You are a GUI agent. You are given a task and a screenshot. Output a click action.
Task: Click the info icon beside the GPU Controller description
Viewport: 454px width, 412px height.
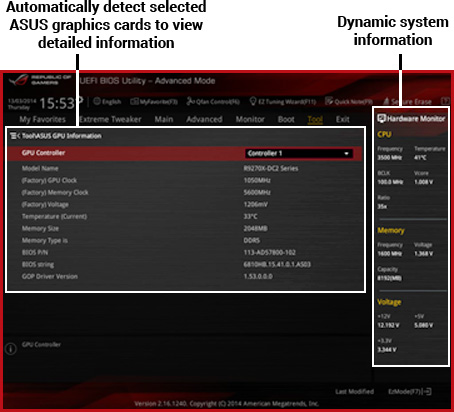pyautogui.click(x=11, y=349)
